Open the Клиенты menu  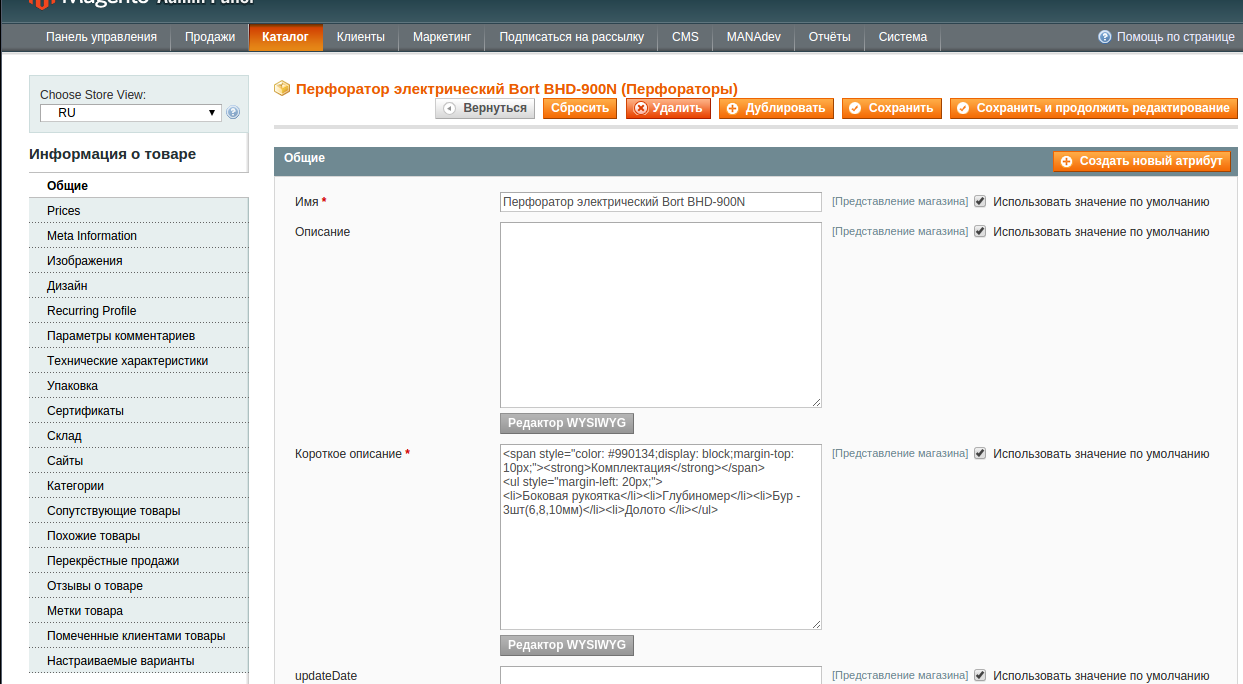[x=361, y=37]
